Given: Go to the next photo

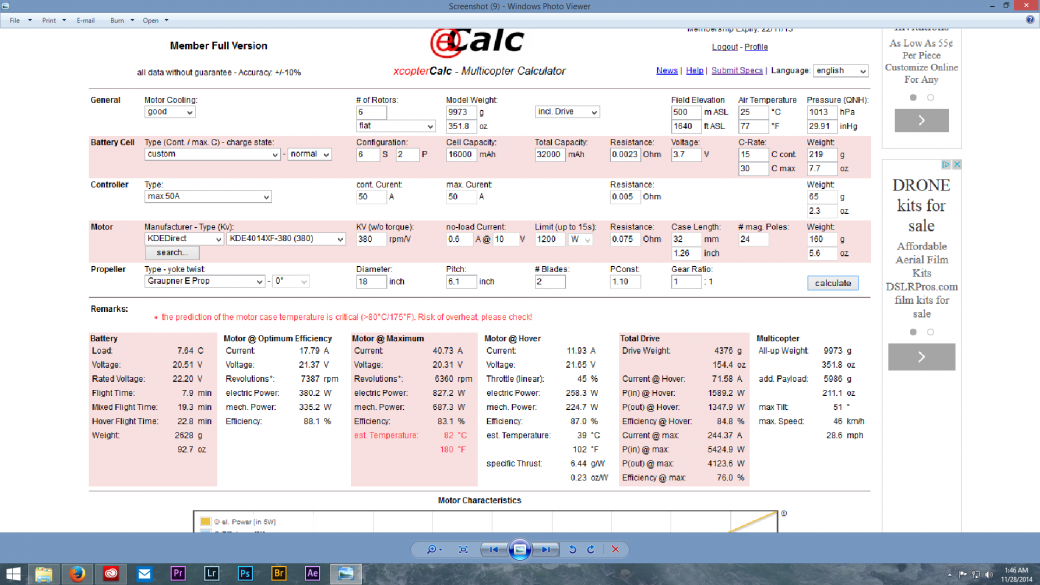Looking at the screenshot, I should coord(545,549).
